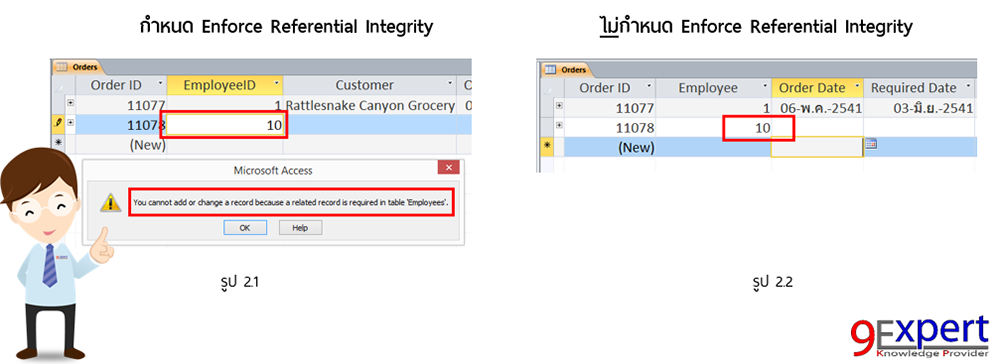Click OK in the Microsoft Access dialog

coord(244,228)
